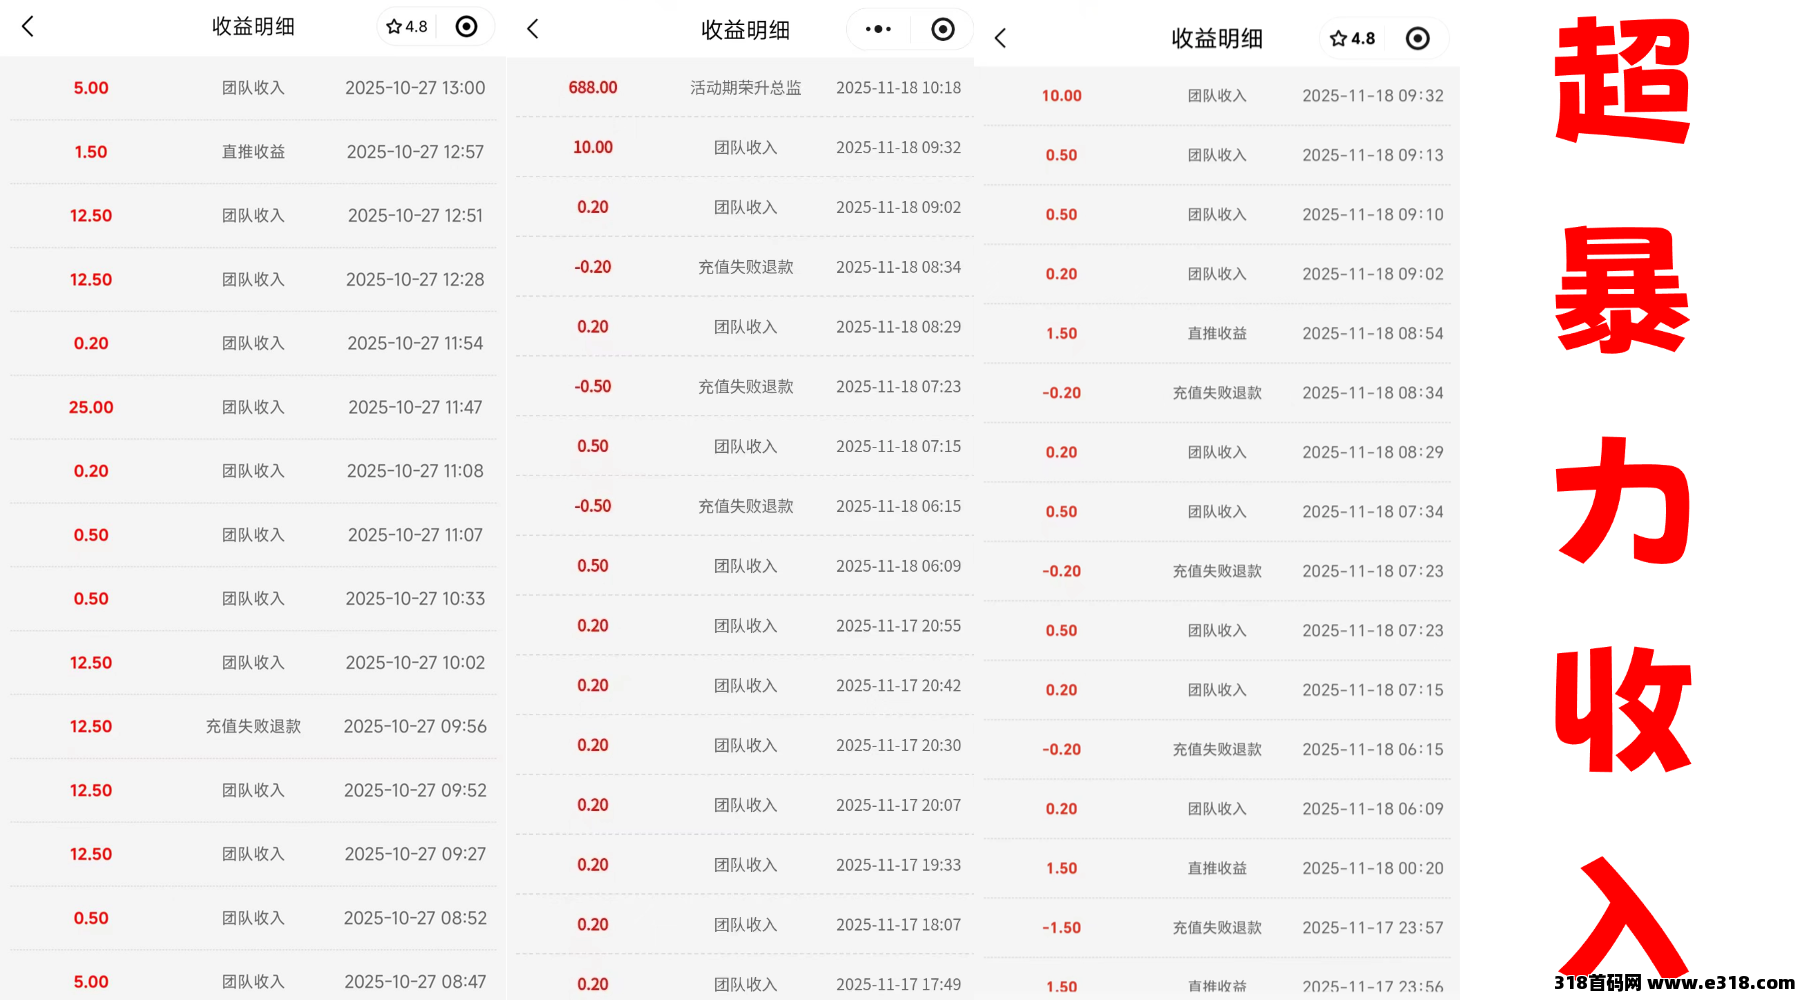1800x1000 pixels.
Task: Select the 5.00 团队收入 row at 13:00
Action: pos(253,88)
